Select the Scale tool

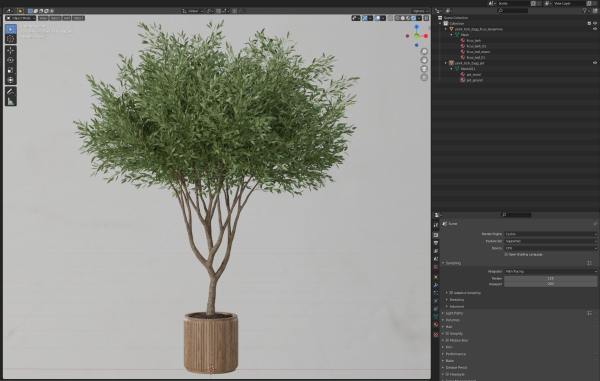[11, 70]
